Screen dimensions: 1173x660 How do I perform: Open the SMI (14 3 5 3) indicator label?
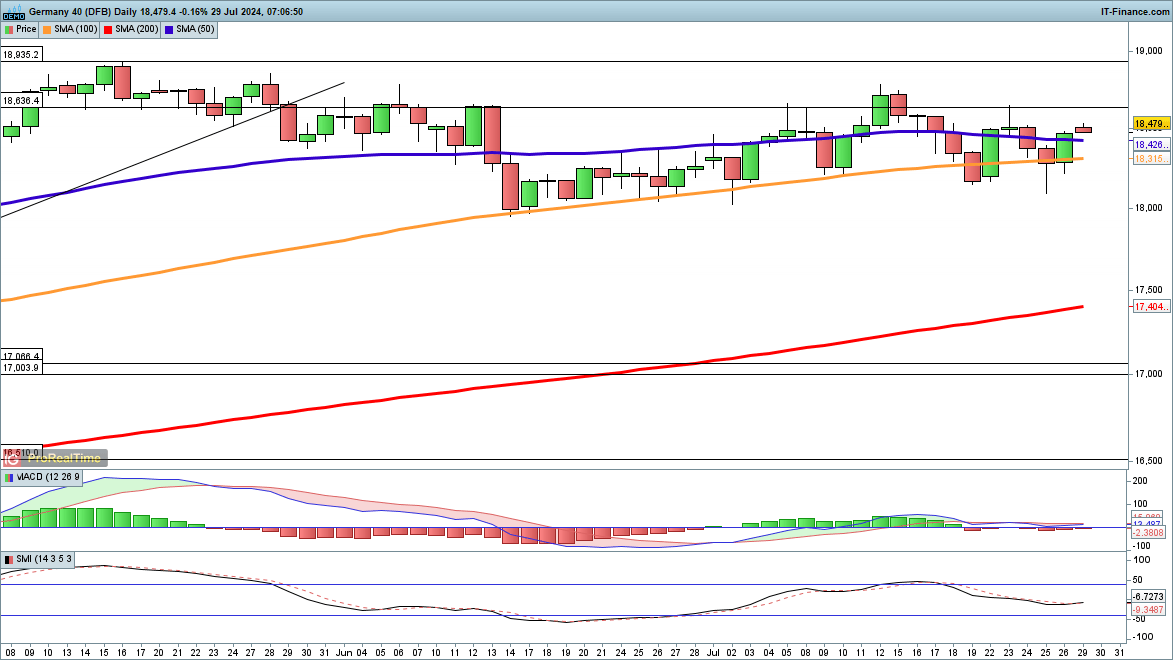coord(39,559)
